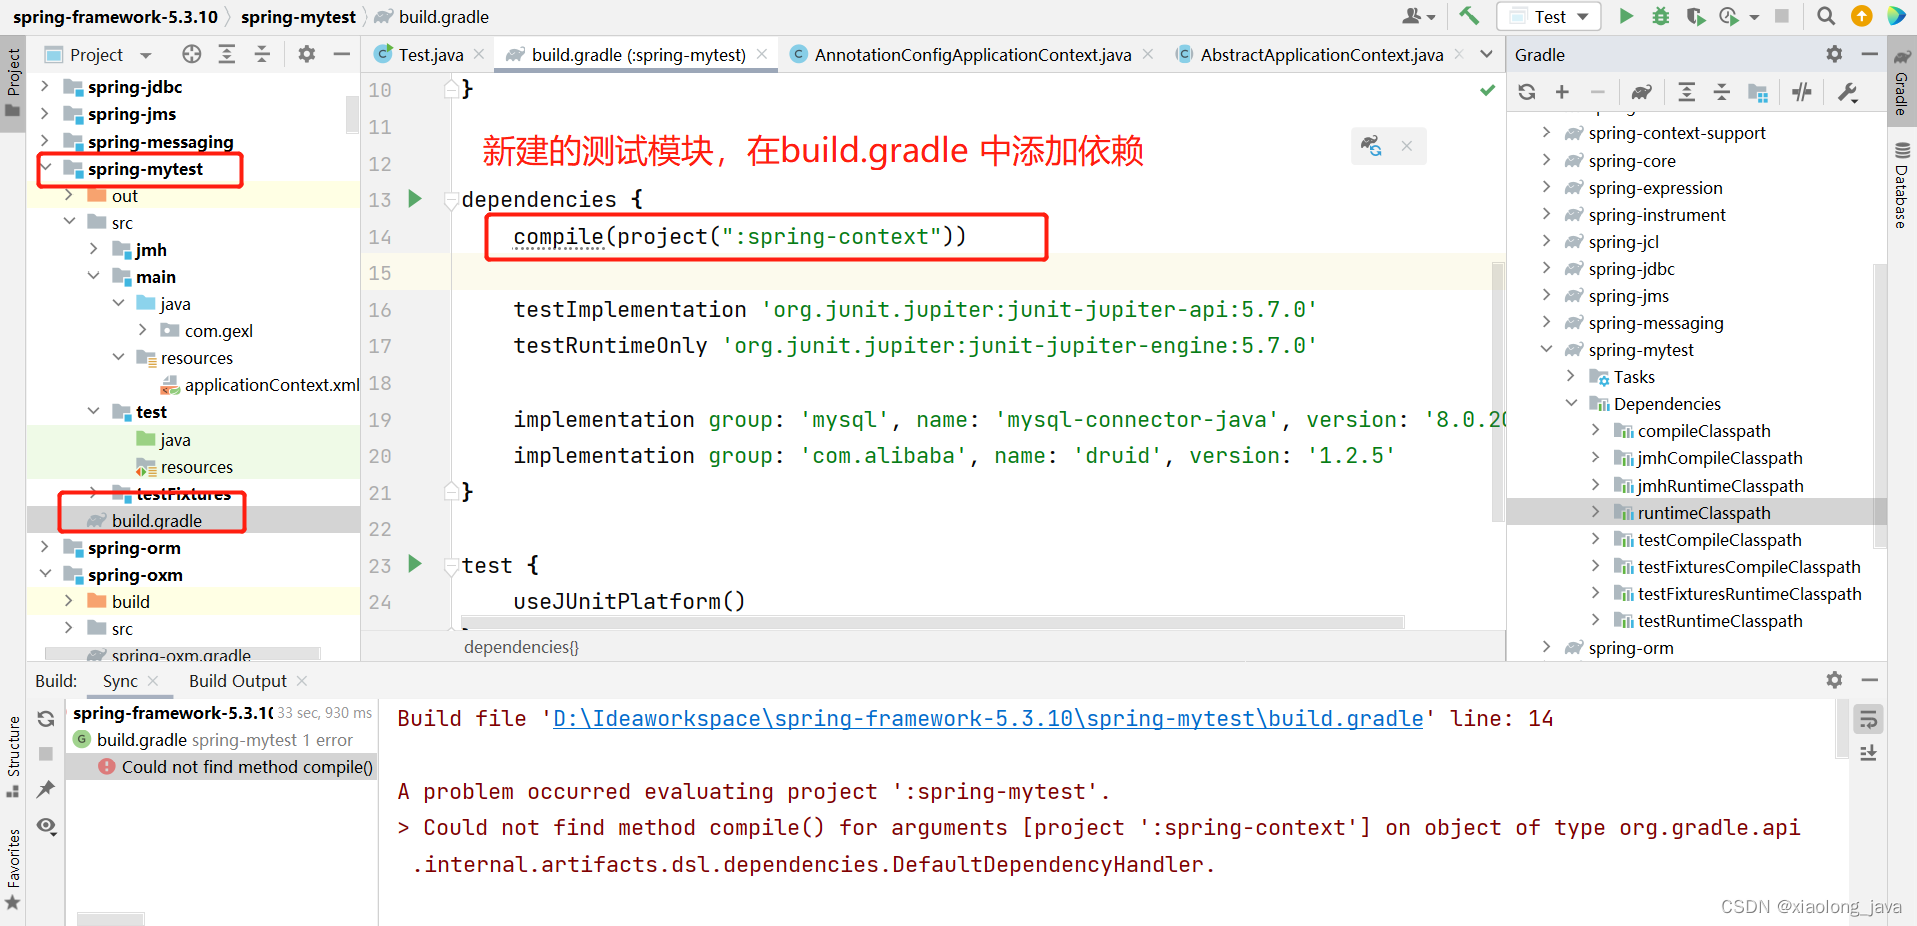1917x926 pixels.
Task: Select testRuntimeClasspath in Gradle panel
Action: coord(1720,620)
